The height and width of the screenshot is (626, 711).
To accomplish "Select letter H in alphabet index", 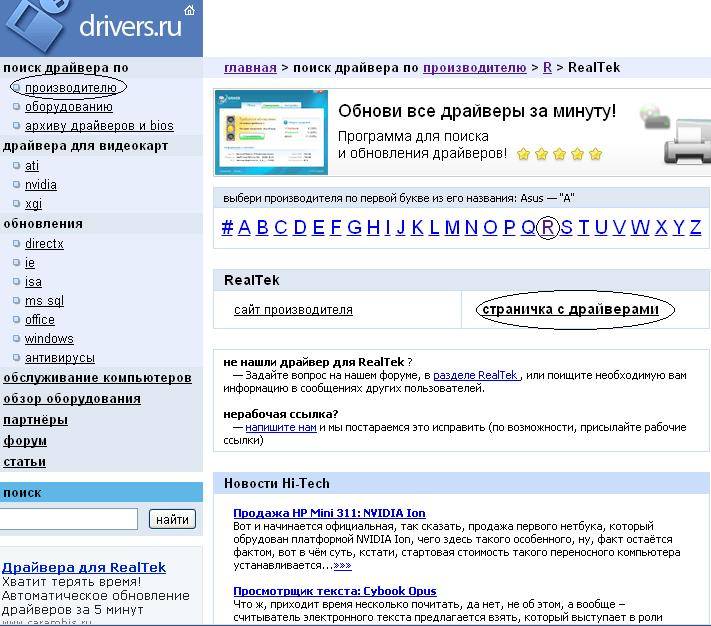I will click(373, 227).
